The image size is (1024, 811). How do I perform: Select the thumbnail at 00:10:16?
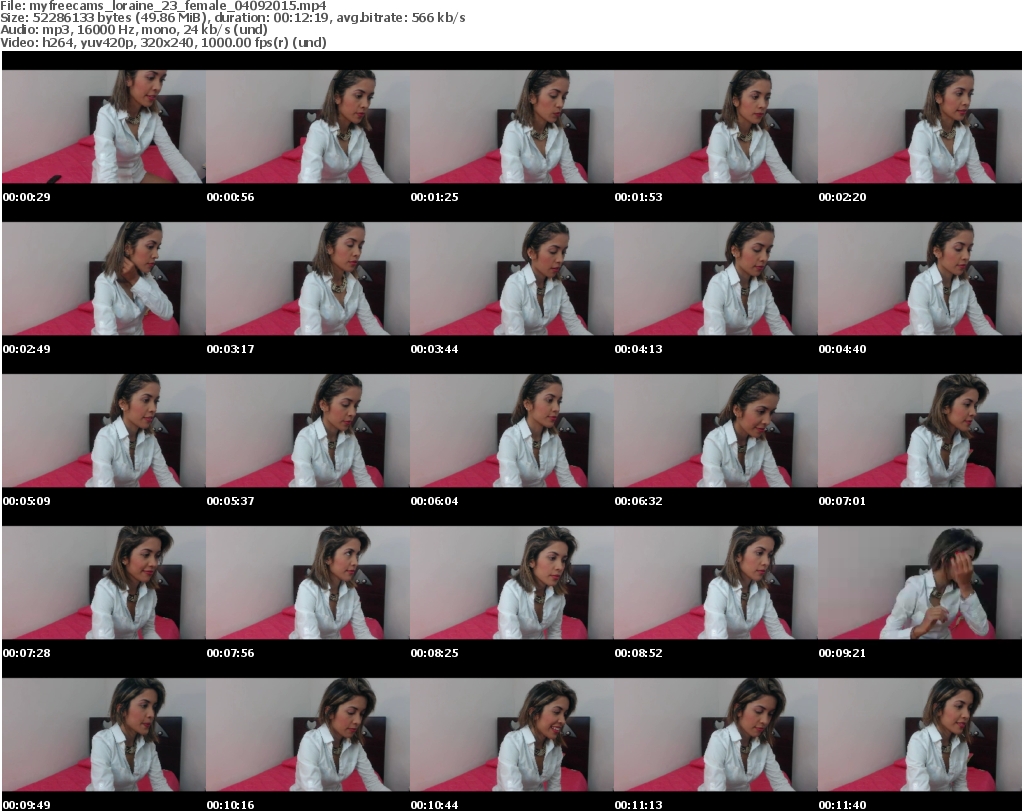point(308,735)
